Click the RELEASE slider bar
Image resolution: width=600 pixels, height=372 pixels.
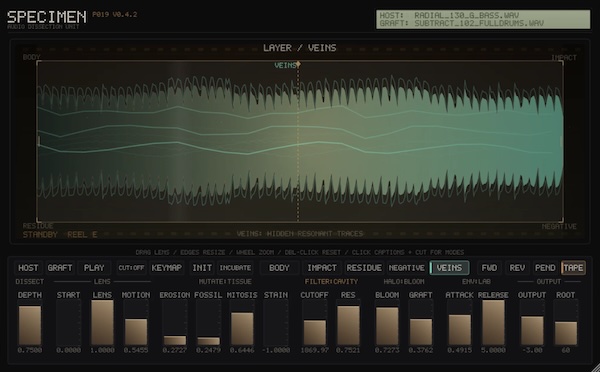click(493, 323)
